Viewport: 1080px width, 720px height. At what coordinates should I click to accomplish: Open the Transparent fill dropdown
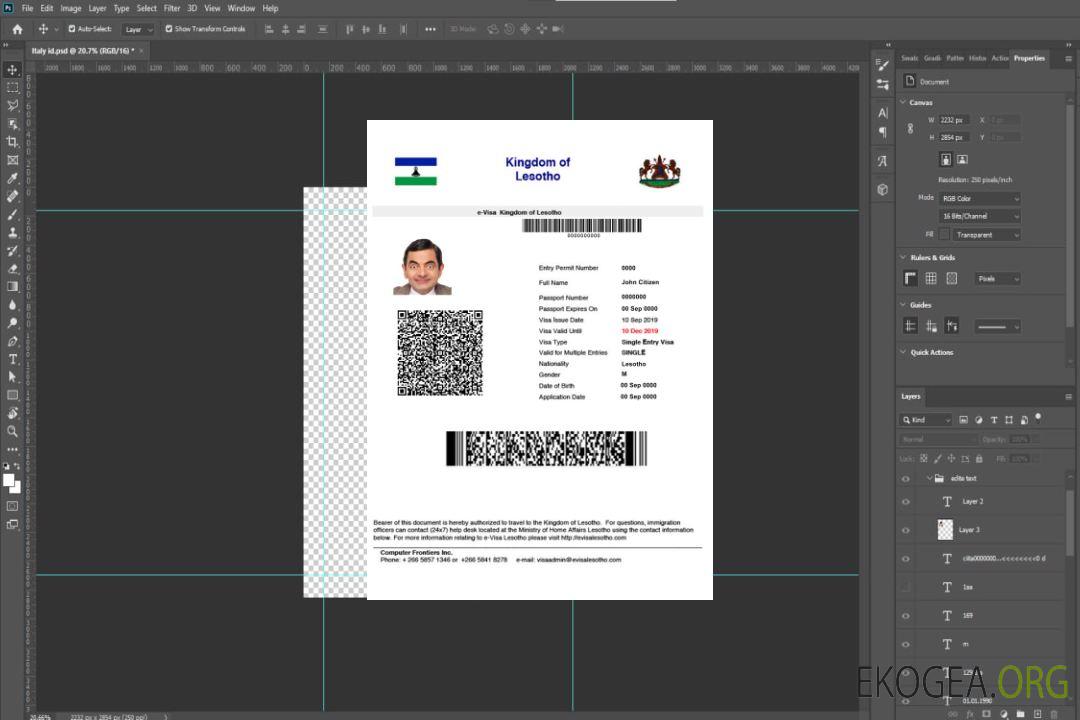point(987,235)
